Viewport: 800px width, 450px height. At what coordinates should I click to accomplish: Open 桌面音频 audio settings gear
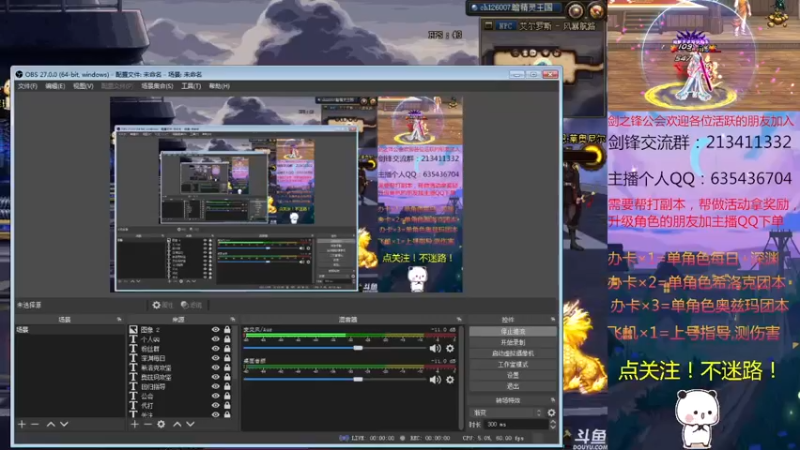click(450, 380)
